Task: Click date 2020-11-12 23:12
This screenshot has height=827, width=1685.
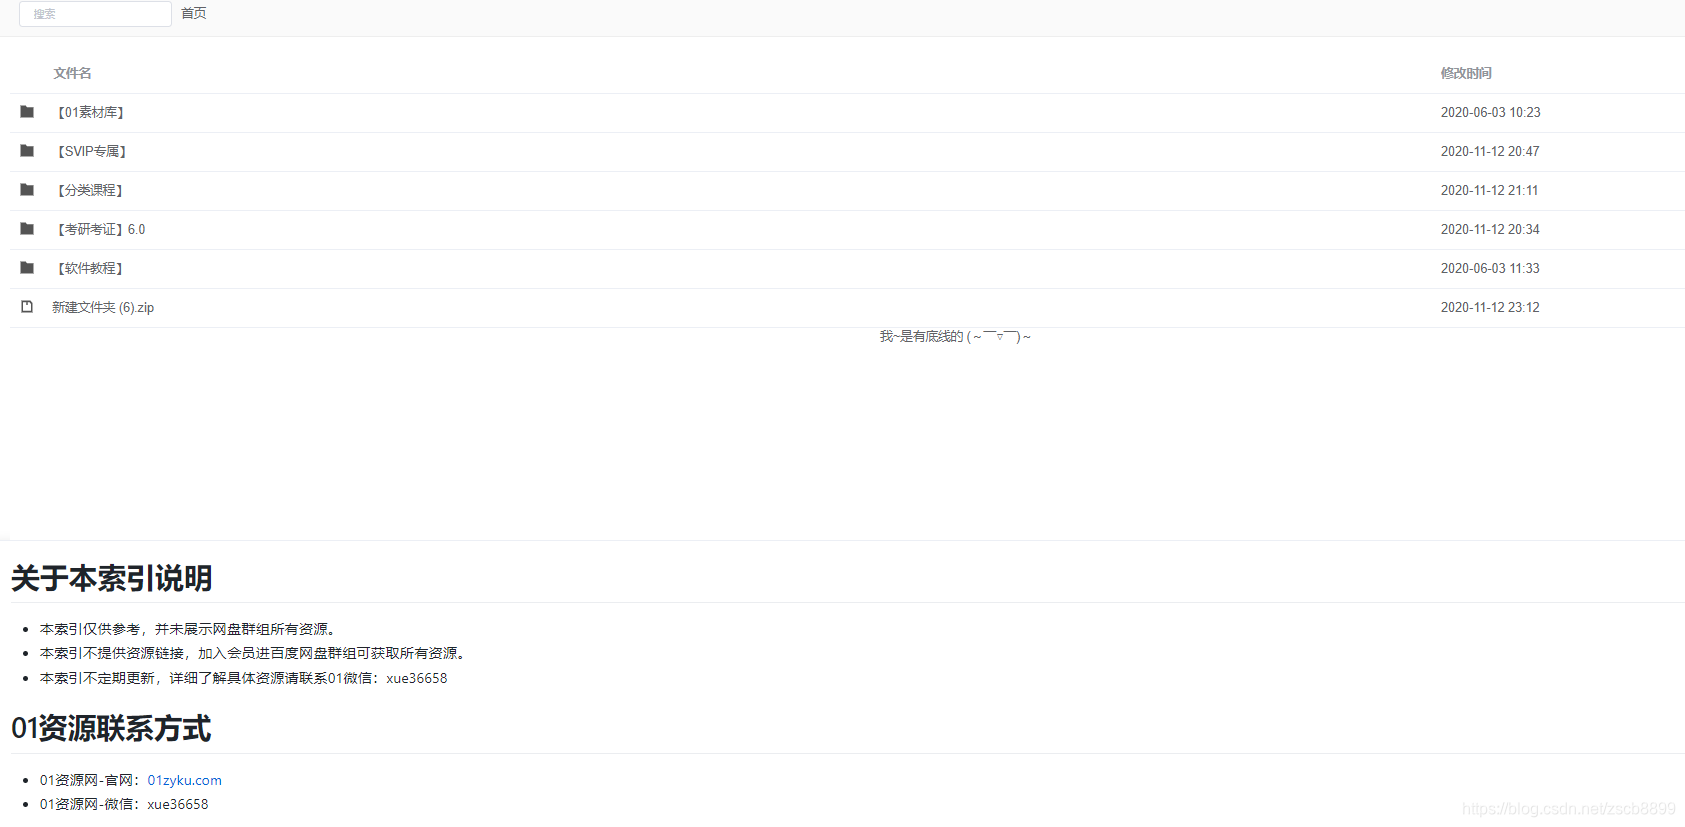Action: (x=1490, y=307)
